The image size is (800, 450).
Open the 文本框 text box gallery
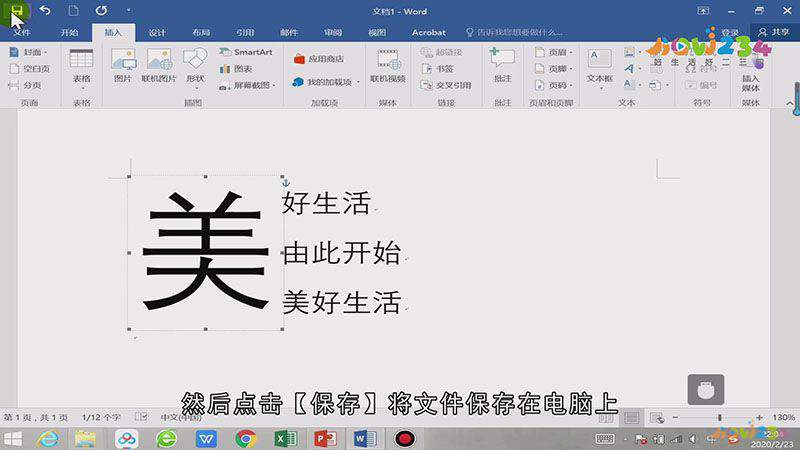pos(599,69)
